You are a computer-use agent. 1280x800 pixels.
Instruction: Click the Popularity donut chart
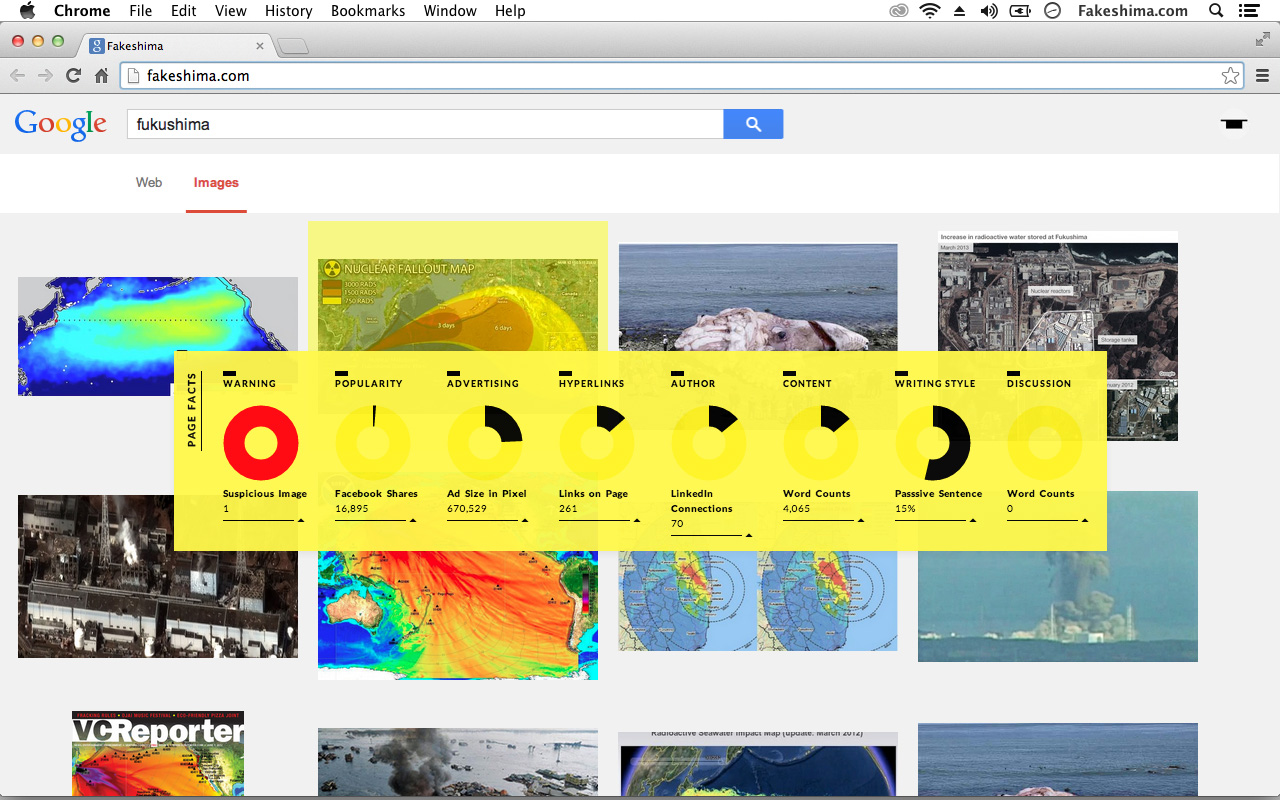click(x=372, y=443)
